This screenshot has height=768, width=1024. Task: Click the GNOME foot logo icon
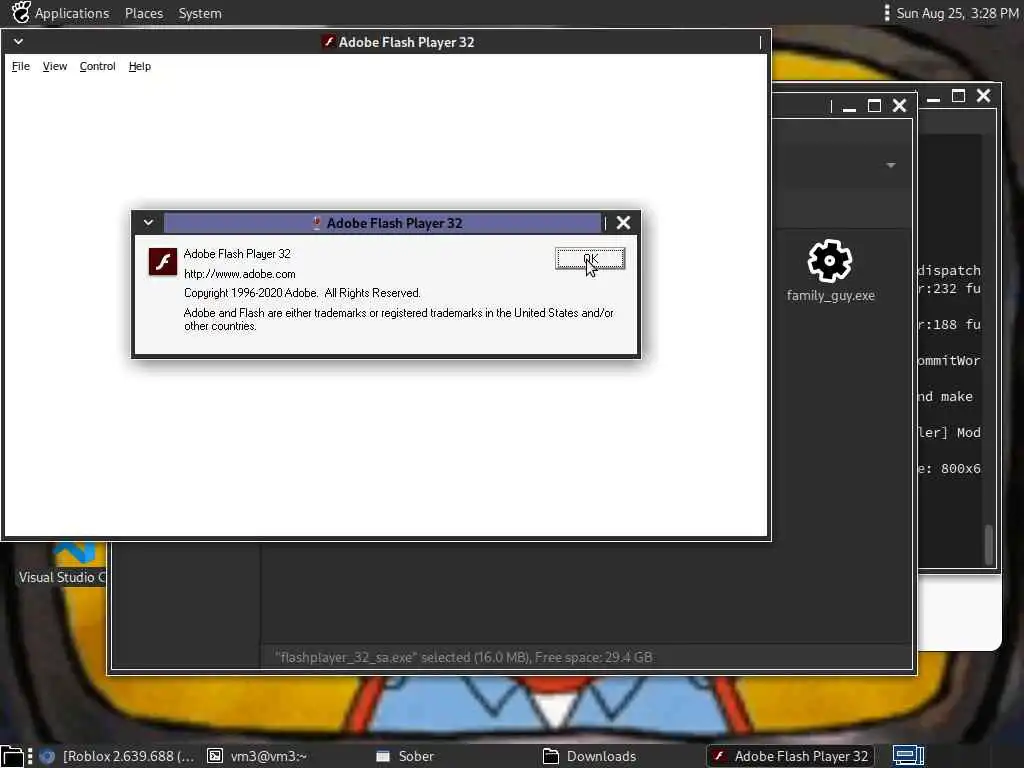click(20, 12)
